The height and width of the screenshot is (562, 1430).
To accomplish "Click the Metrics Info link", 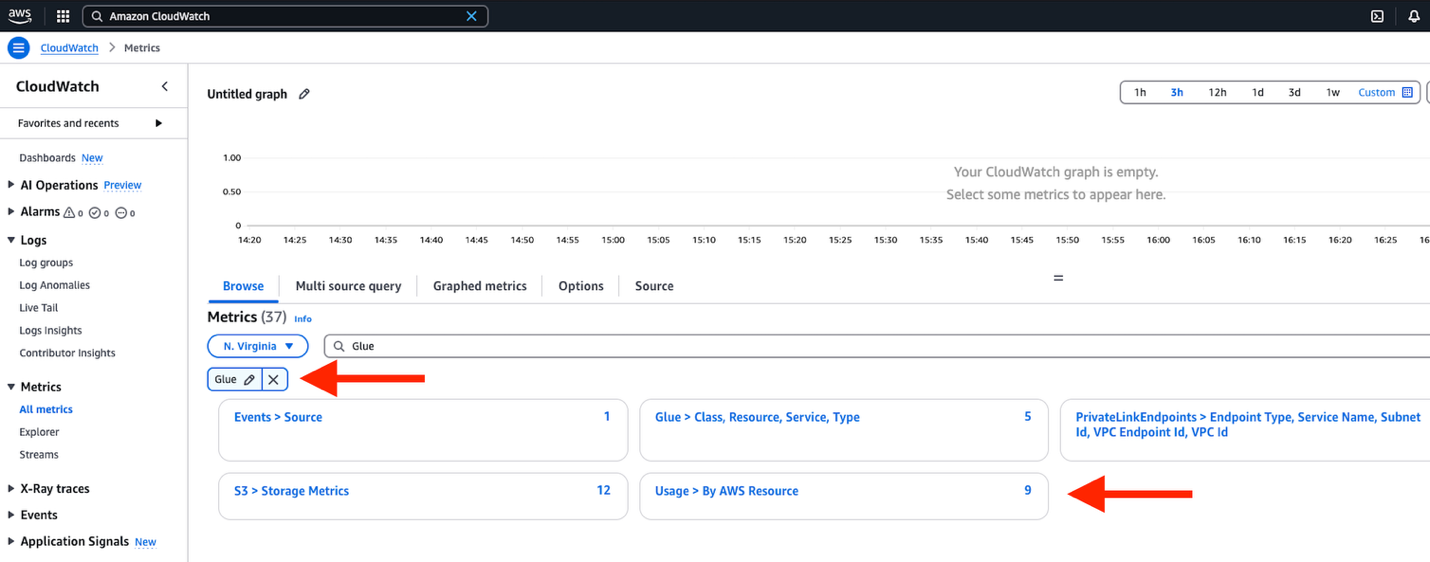I will [x=303, y=319].
